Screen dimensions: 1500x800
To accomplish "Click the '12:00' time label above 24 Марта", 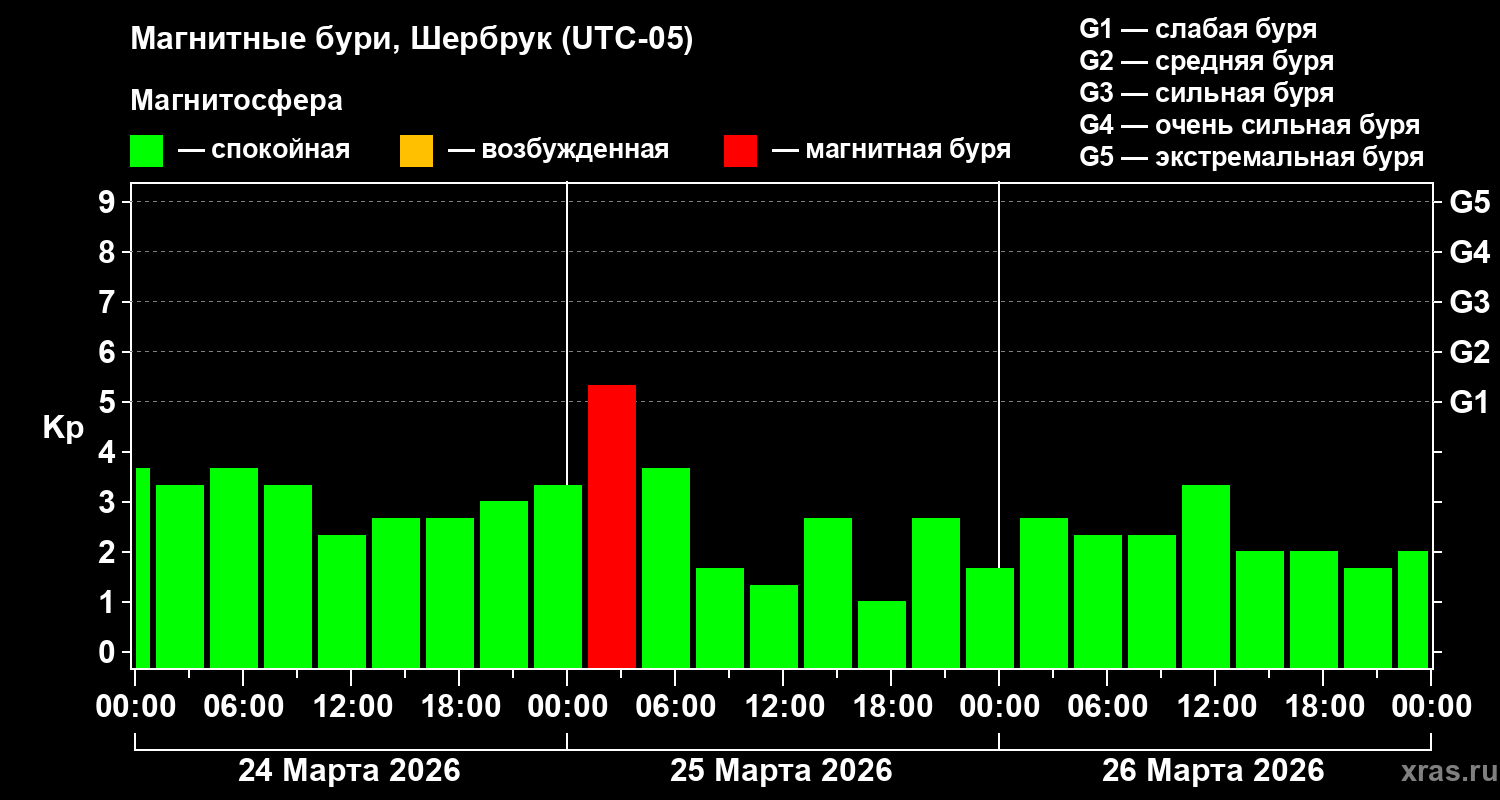I will pos(351,707).
